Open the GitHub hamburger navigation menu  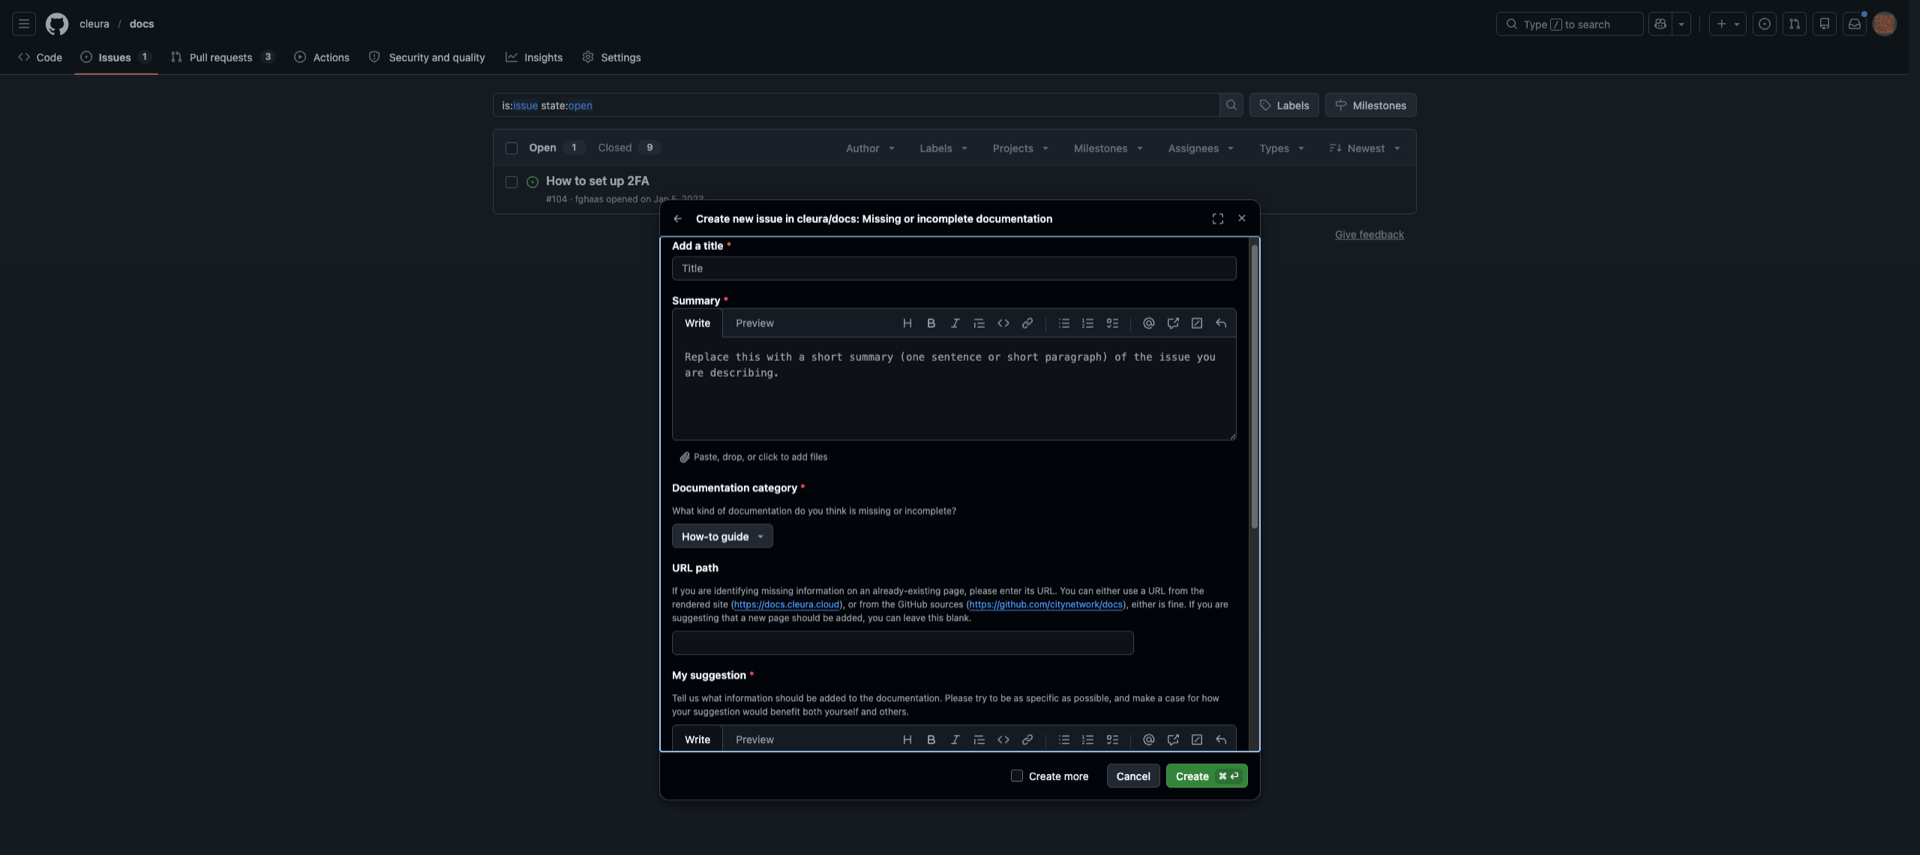(x=24, y=24)
